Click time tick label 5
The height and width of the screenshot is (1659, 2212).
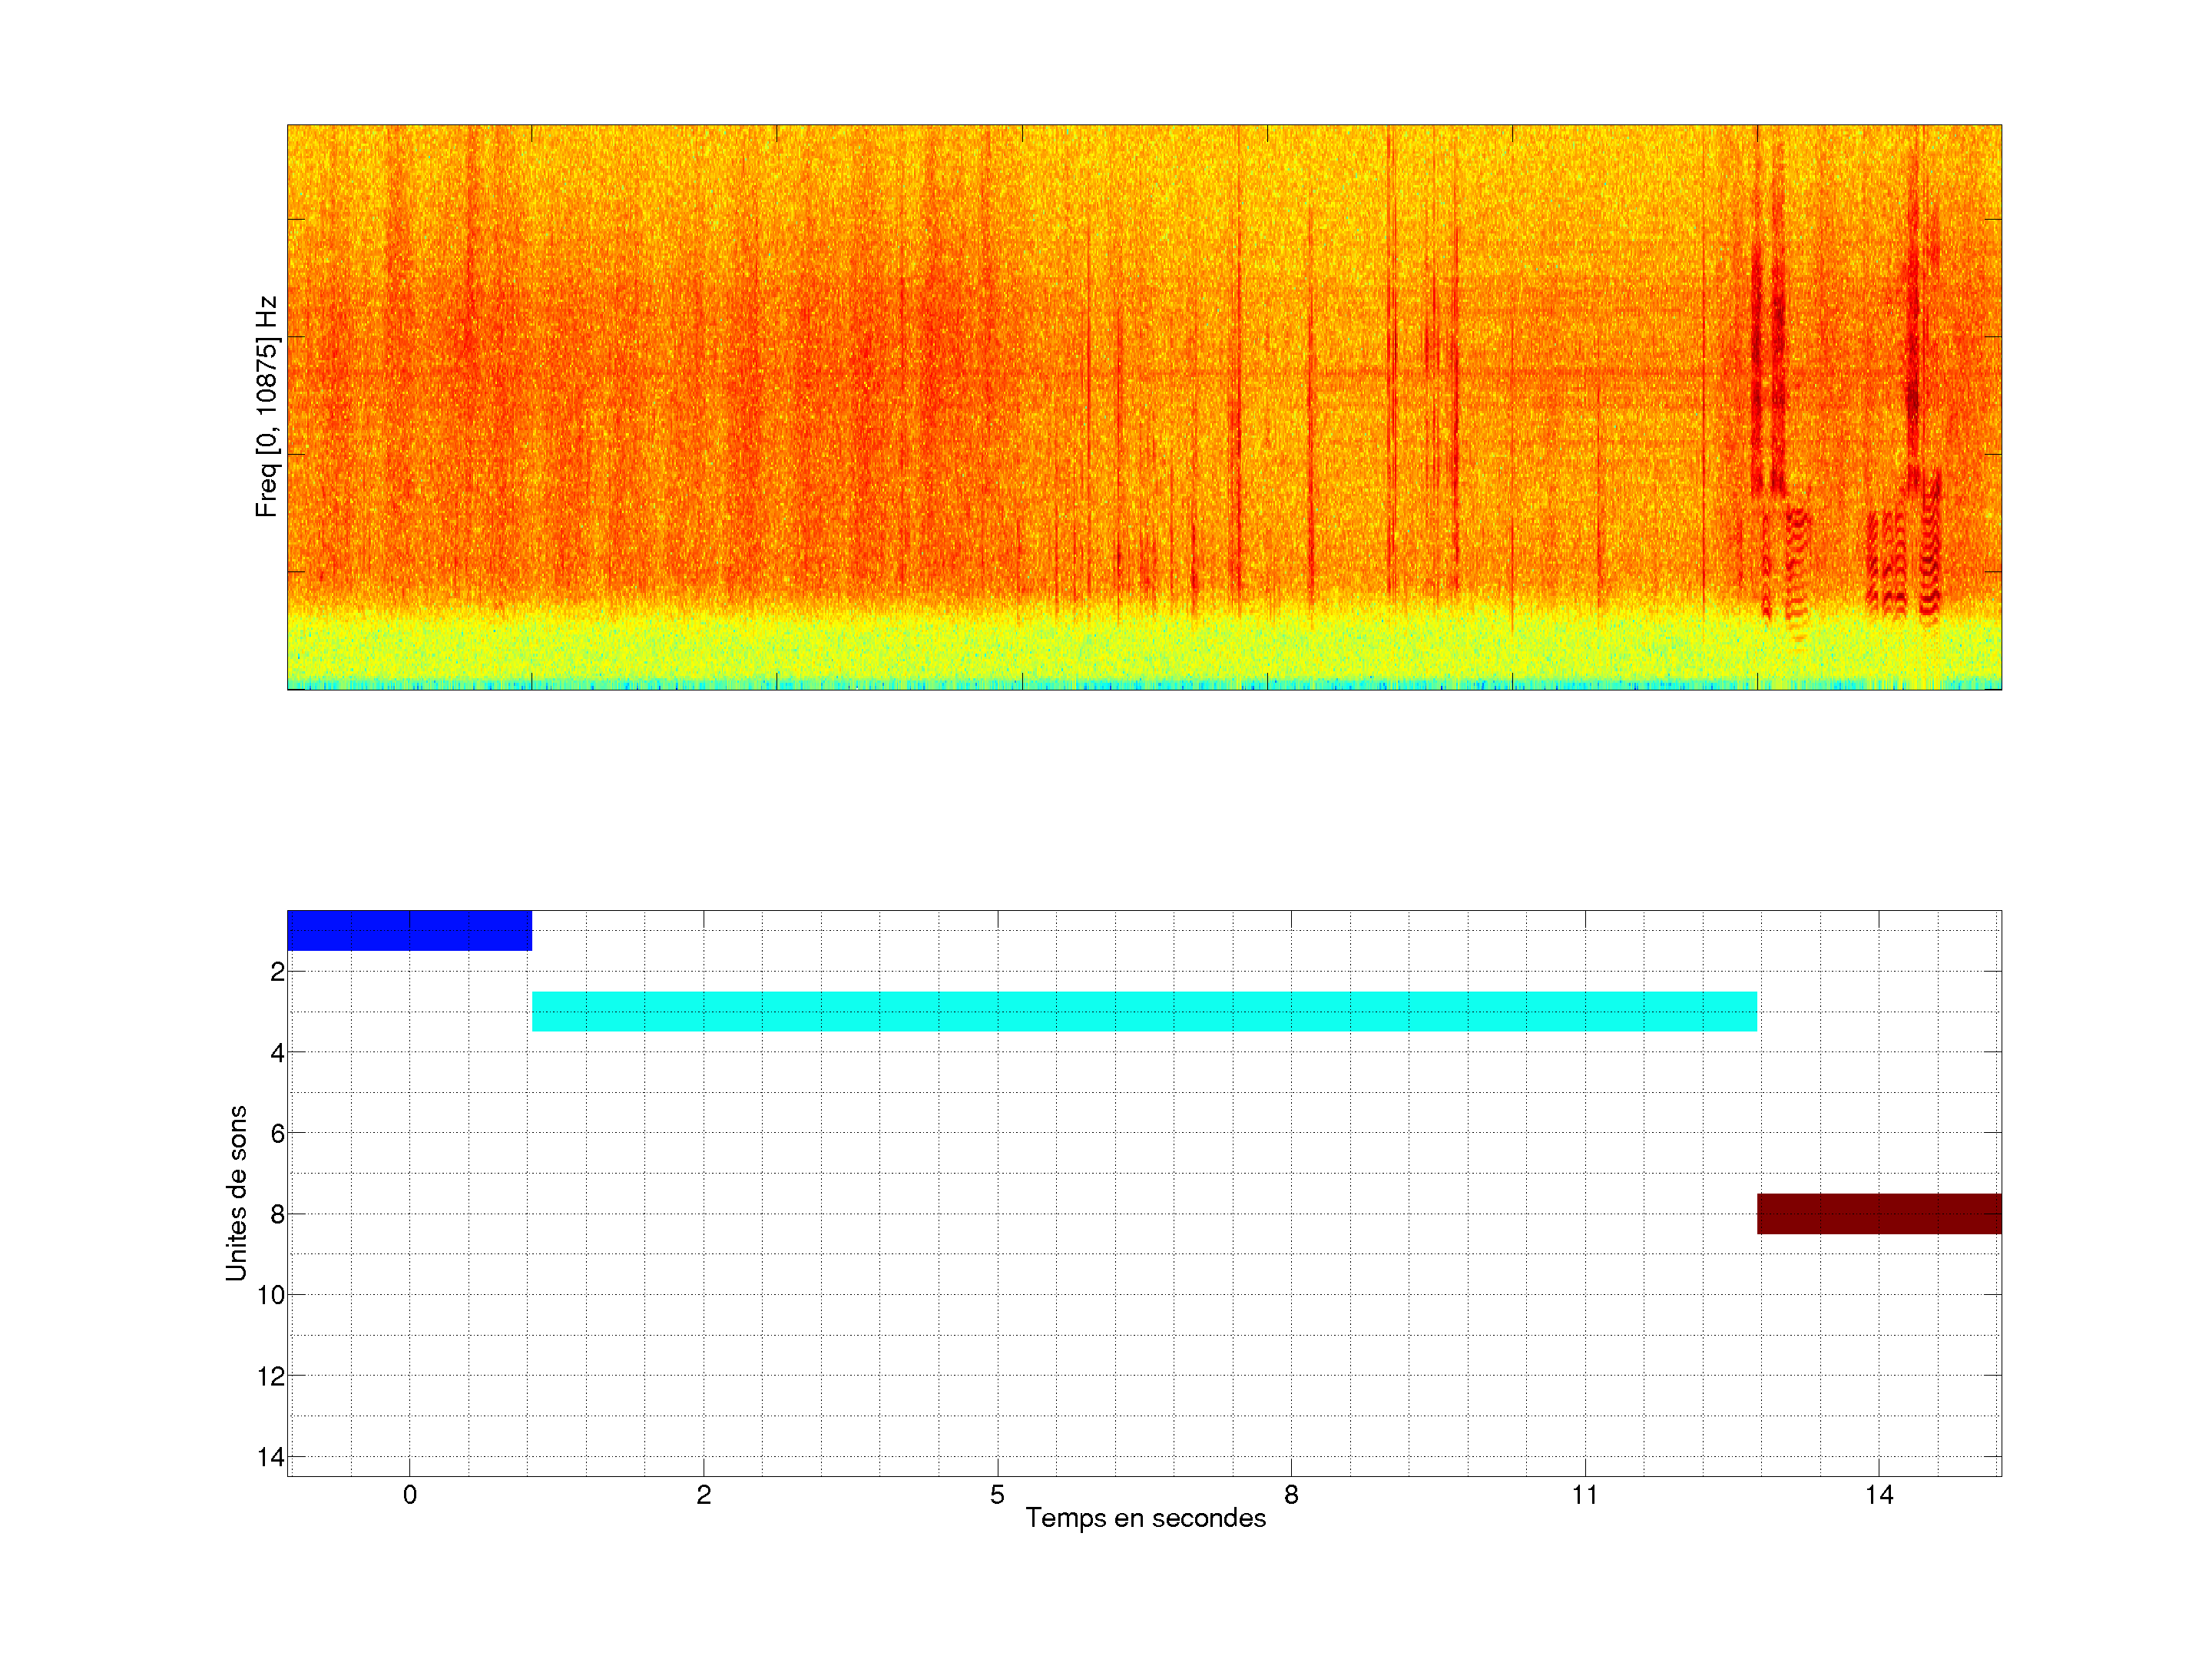(x=997, y=1495)
